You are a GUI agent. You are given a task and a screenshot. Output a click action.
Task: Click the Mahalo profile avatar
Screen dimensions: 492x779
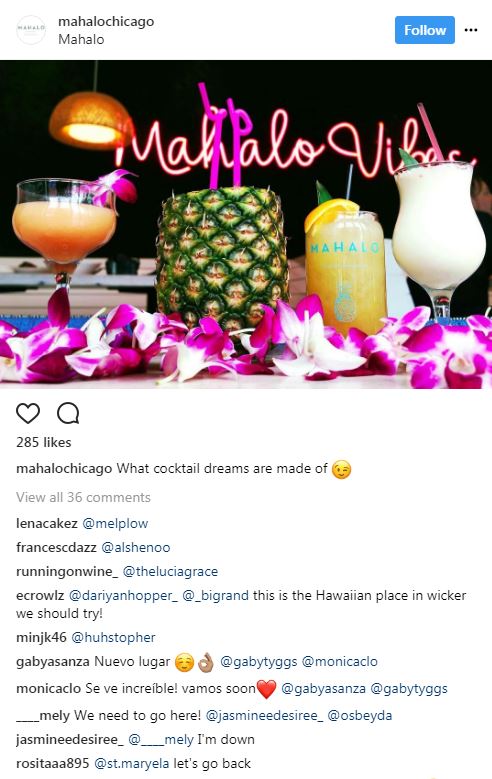[31, 30]
